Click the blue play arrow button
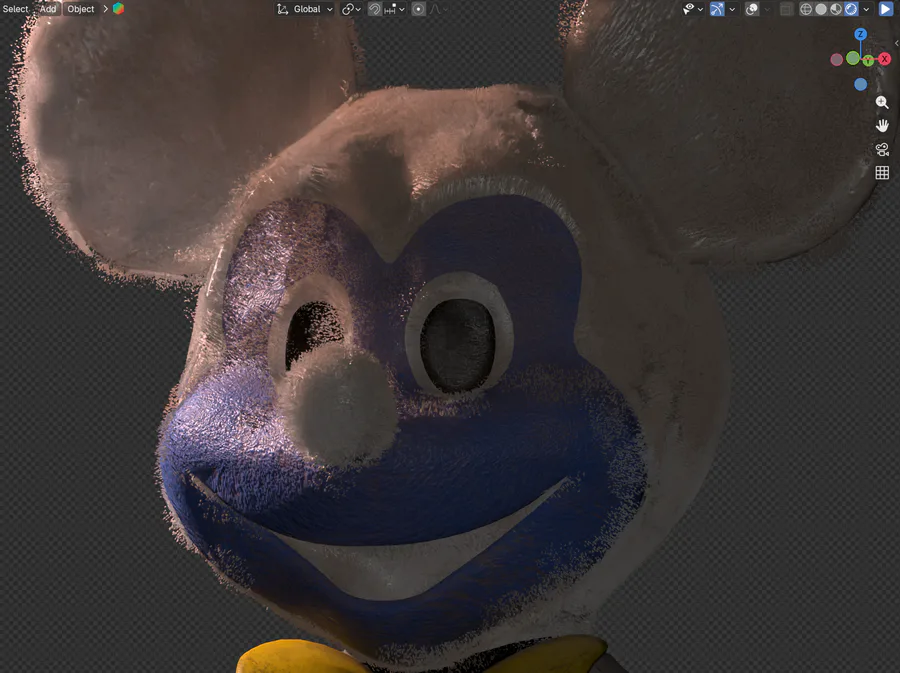The height and width of the screenshot is (673, 900). click(x=886, y=9)
